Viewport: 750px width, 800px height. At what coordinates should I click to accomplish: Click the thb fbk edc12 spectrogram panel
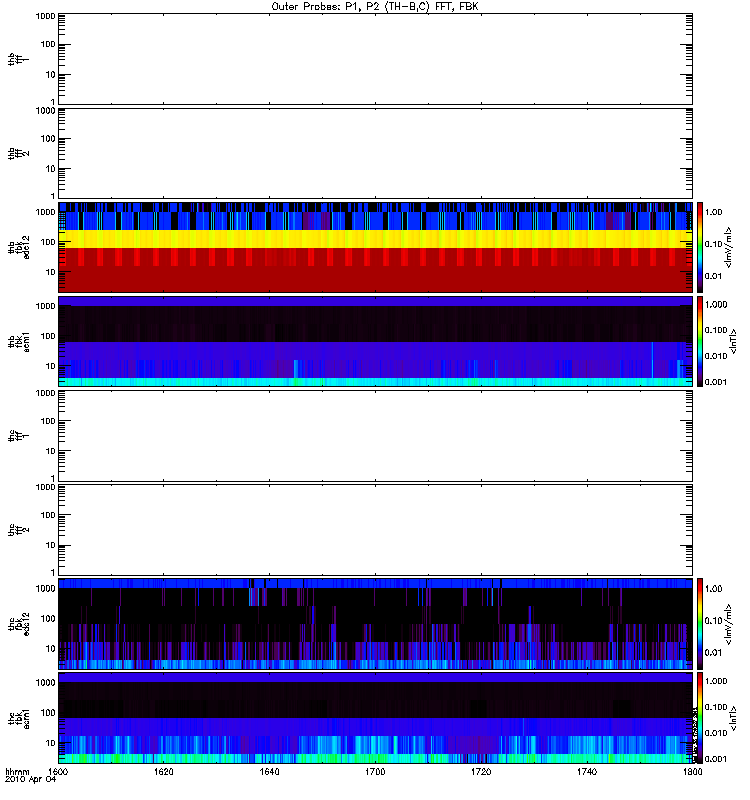[376, 247]
